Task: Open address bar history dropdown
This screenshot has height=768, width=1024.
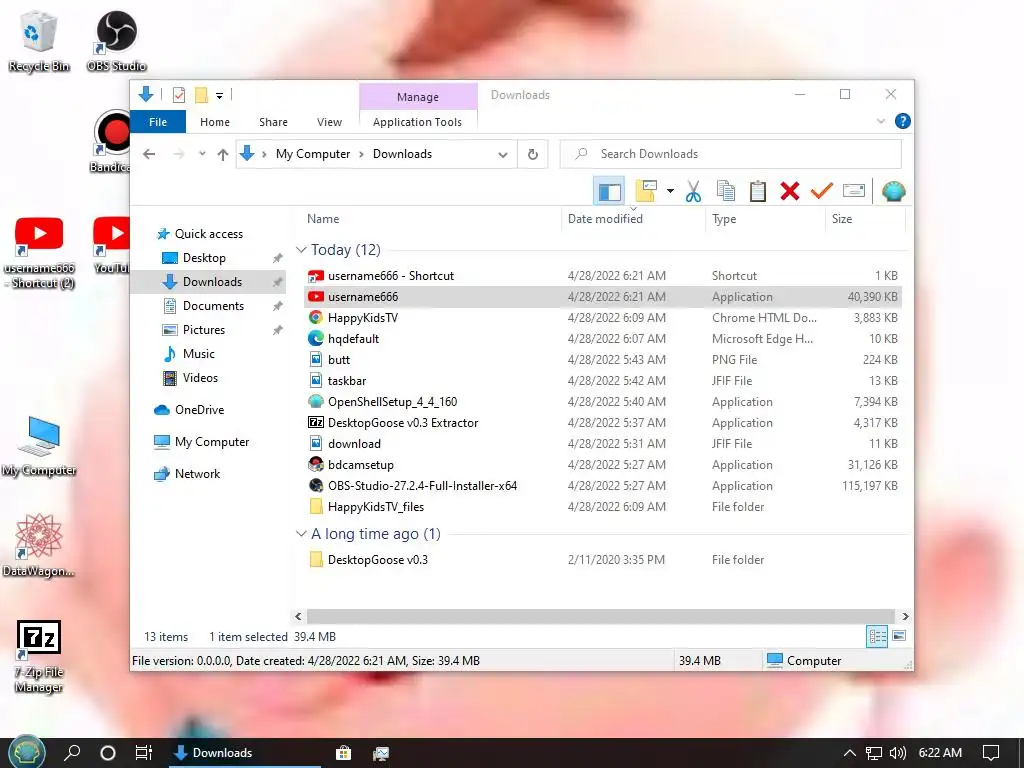Action: 503,155
